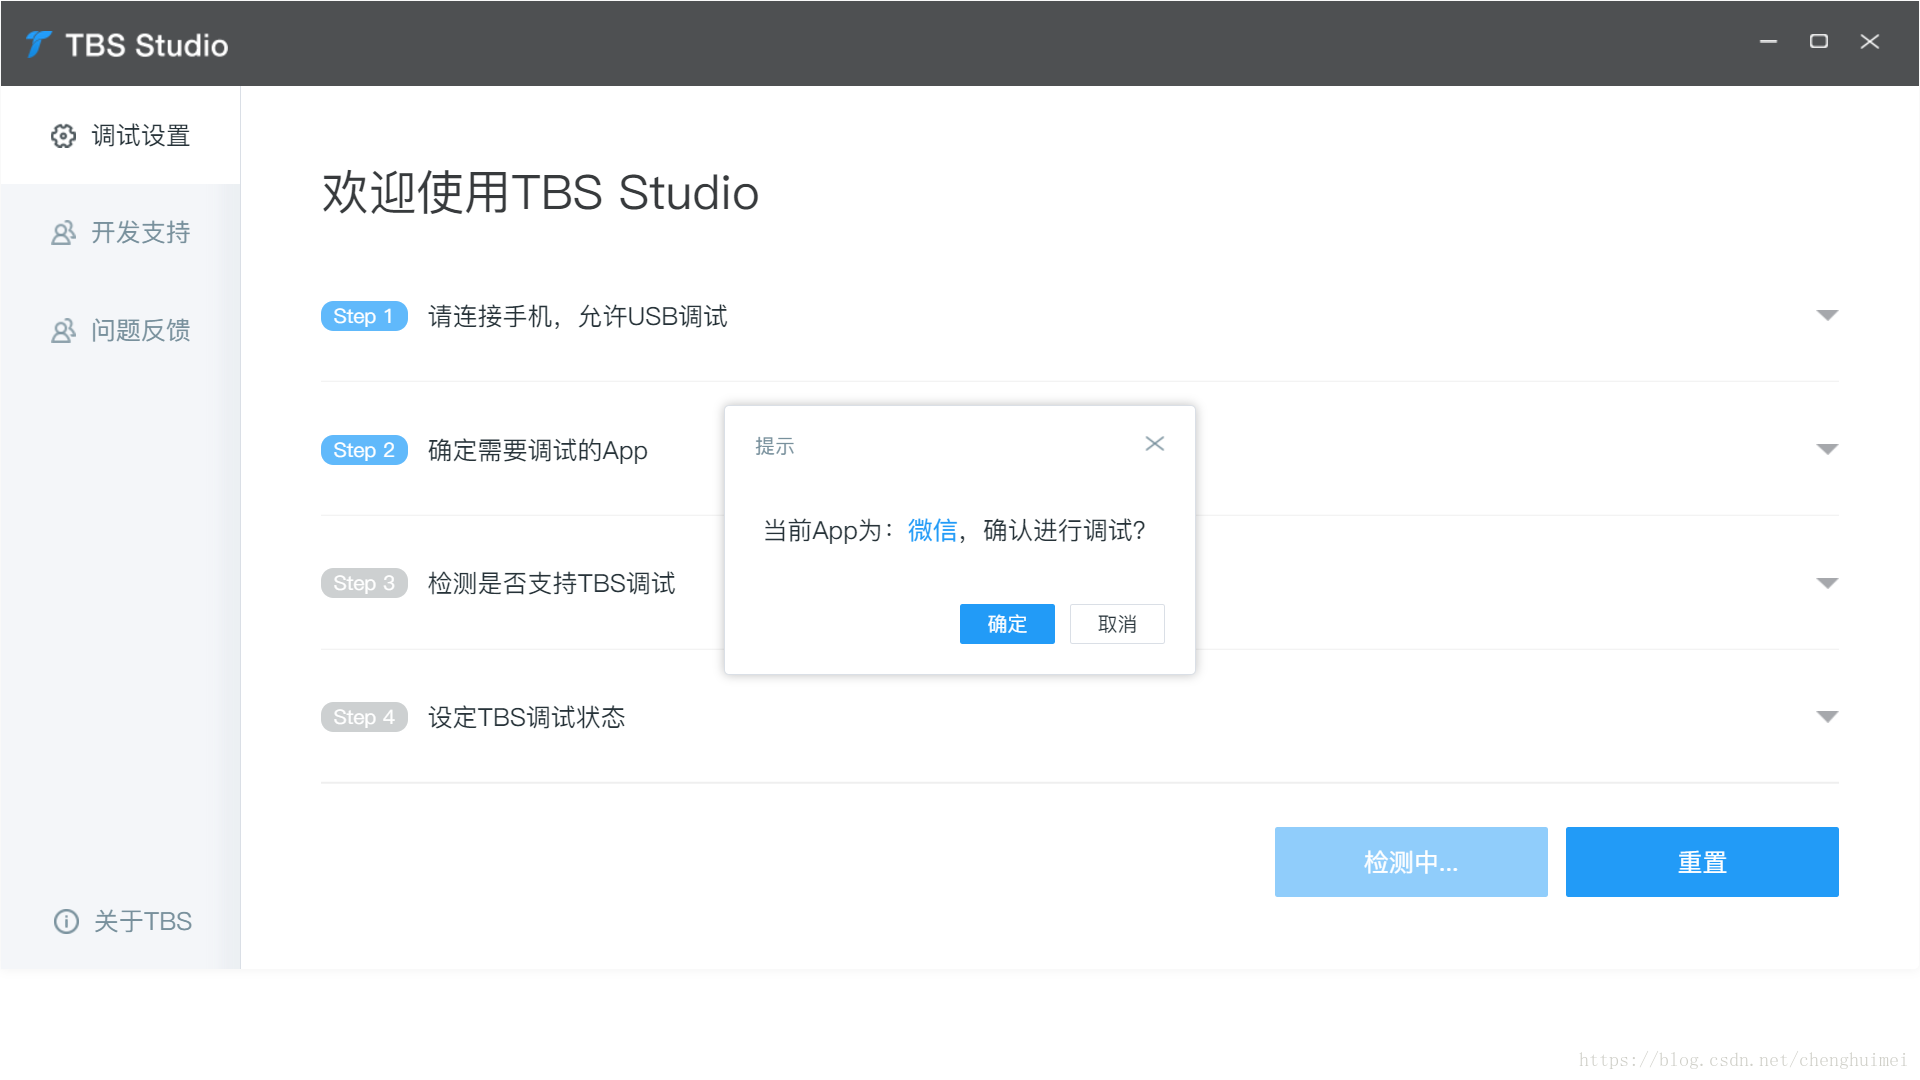Click the gear icon beside 调试设置
This screenshot has width=1920, height=1080.
click(x=64, y=136)
